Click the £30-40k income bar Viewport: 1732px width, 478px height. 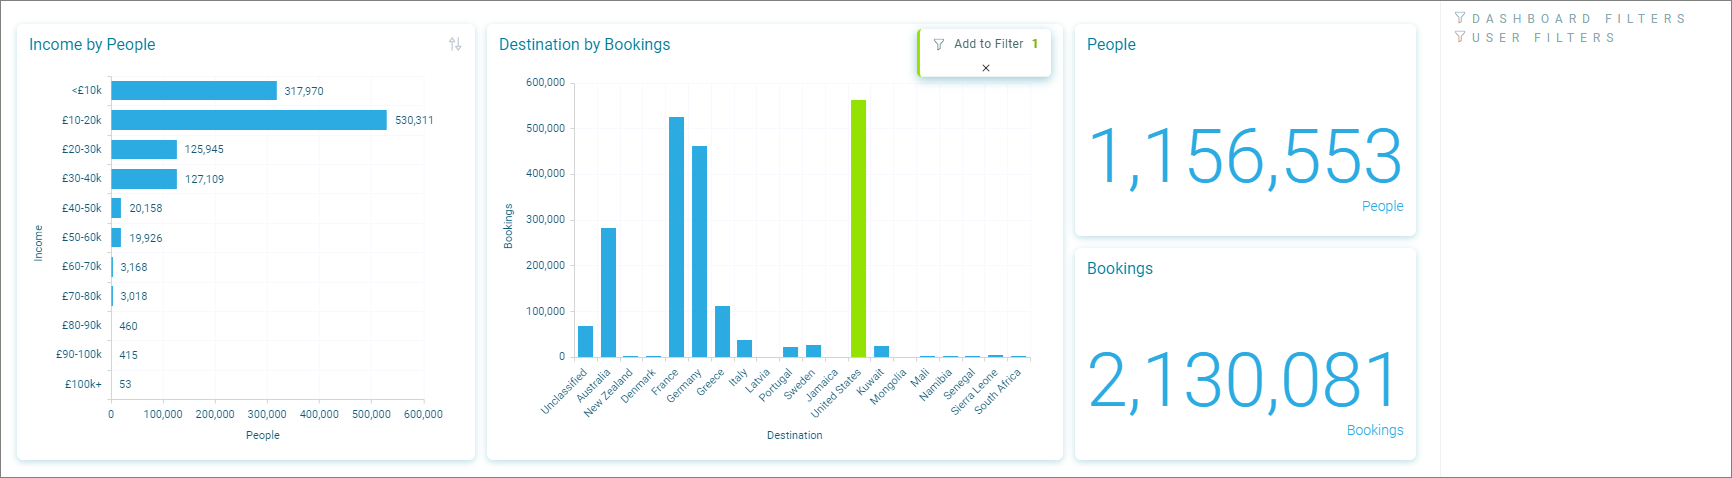coord(144,179)
